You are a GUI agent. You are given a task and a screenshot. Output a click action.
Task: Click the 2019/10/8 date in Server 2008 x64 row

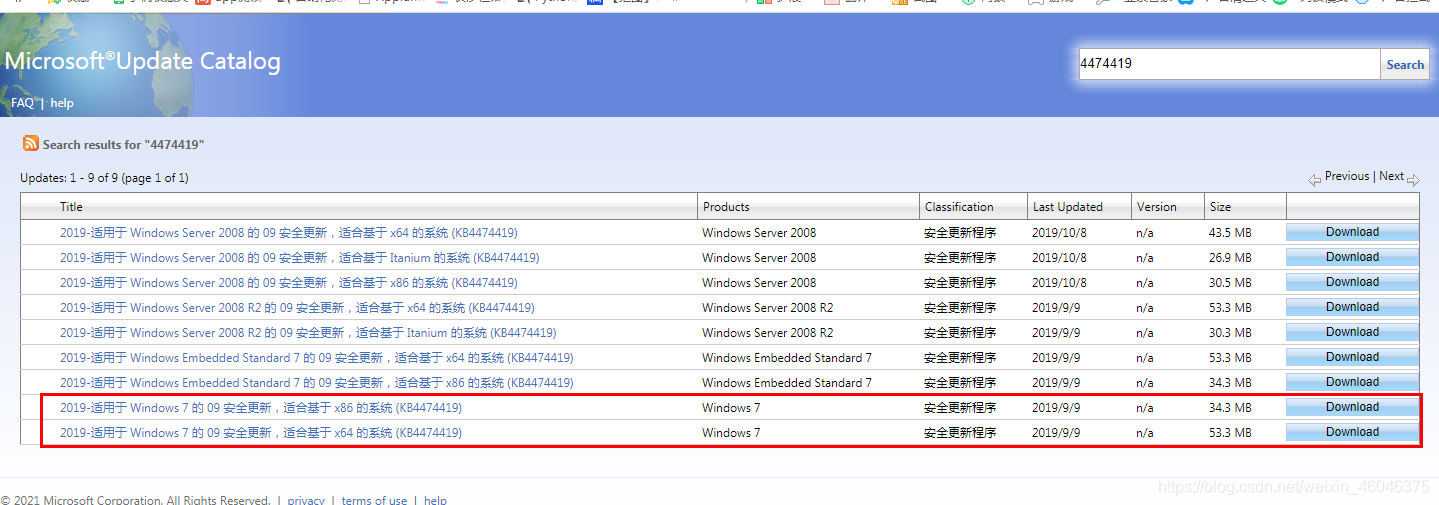(1059, 233)
